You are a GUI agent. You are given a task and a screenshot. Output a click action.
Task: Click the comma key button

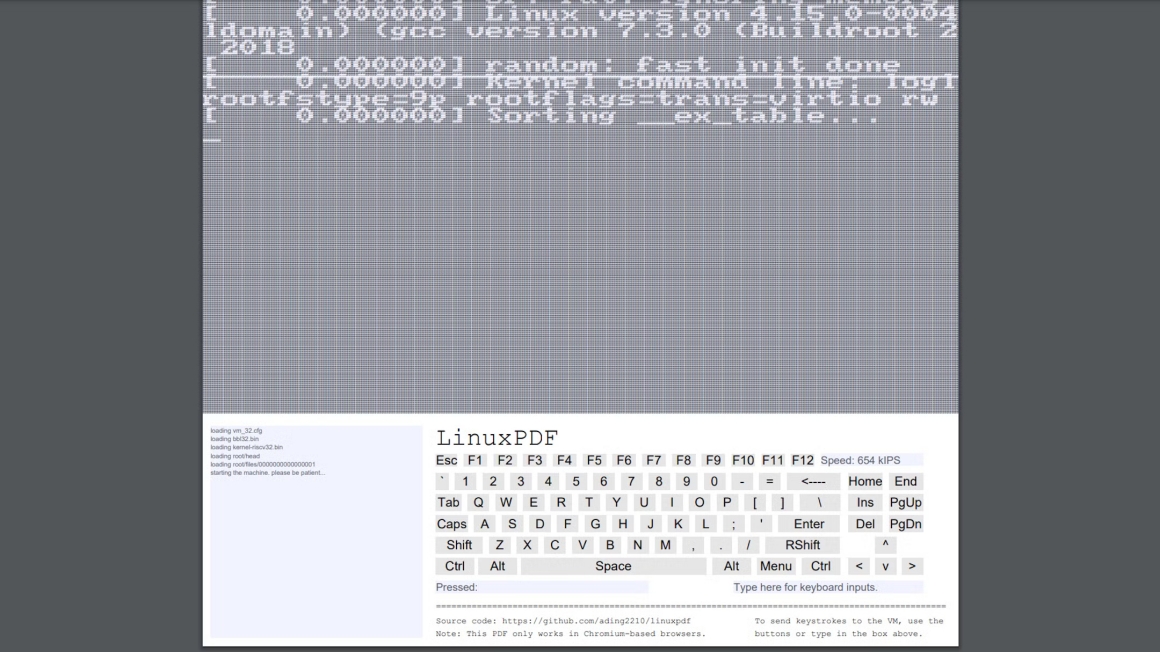(693, 545)
